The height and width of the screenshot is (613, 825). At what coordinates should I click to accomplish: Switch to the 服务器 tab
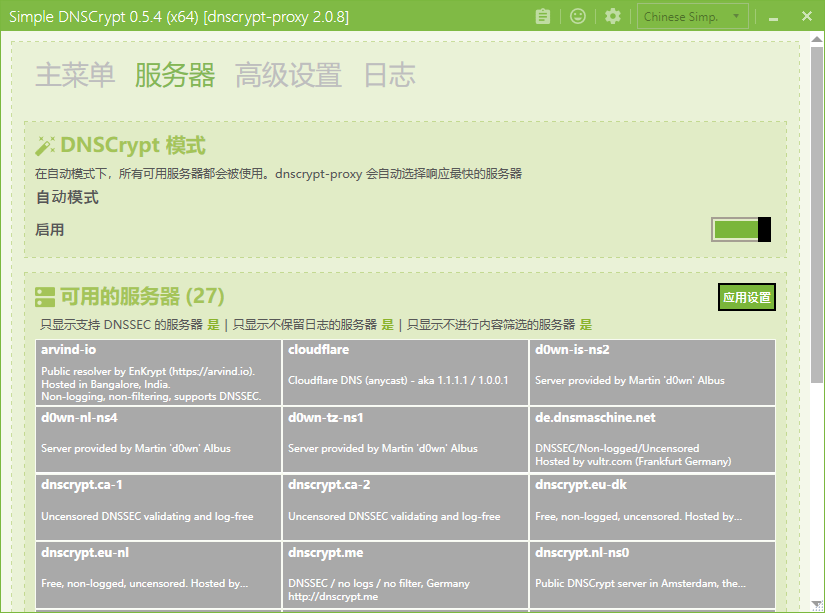pyautogui.click(x=175, y=75)
